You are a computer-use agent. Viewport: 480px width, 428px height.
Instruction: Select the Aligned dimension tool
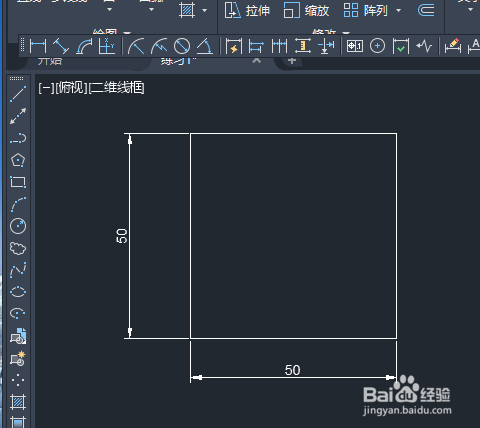(61, 46)
